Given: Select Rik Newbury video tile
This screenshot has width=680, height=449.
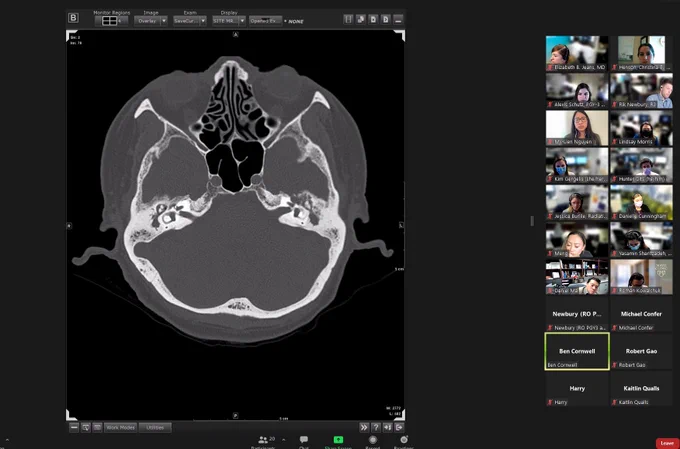Looking at the screenshot, I should [x=641, y=91].
